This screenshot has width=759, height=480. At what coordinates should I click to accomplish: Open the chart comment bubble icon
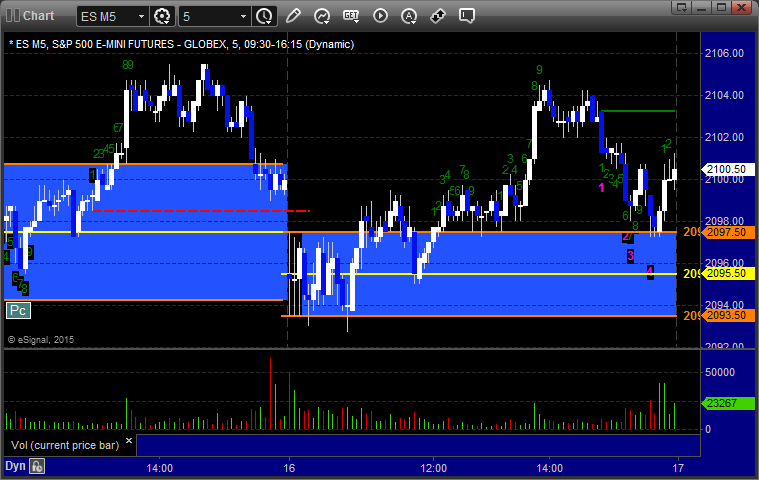467,16
